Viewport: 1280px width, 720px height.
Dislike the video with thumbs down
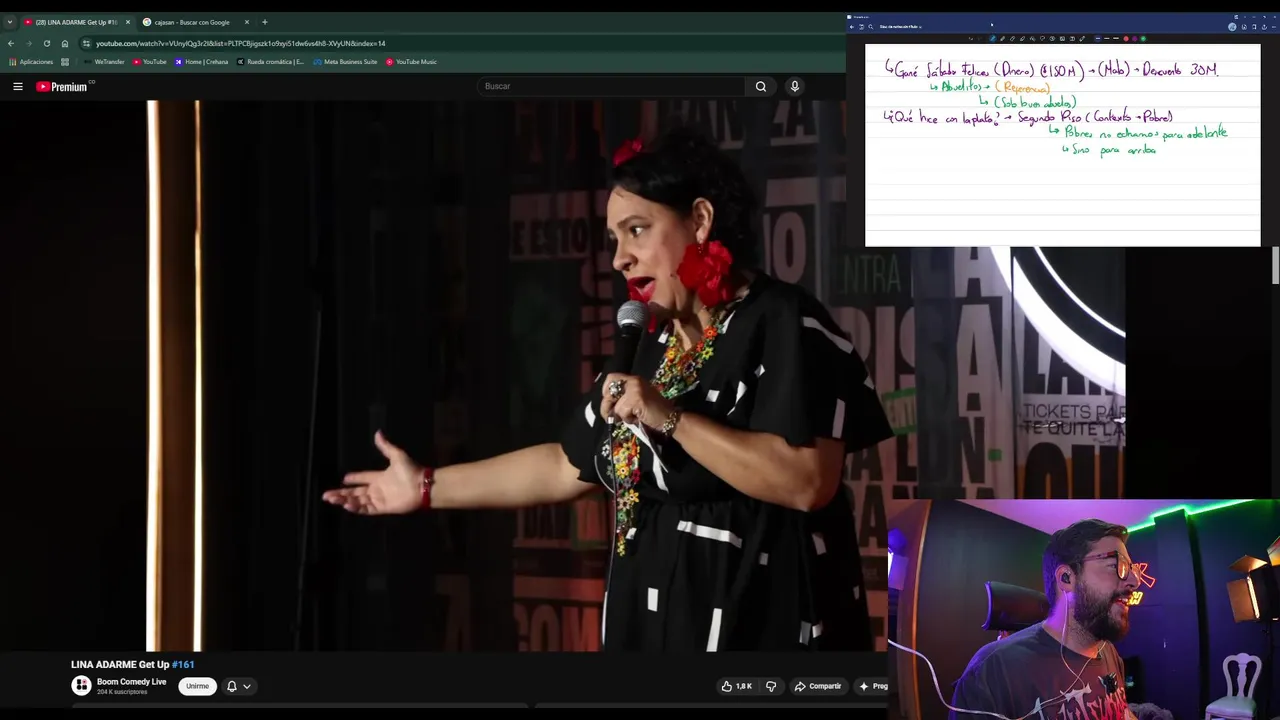771,686
